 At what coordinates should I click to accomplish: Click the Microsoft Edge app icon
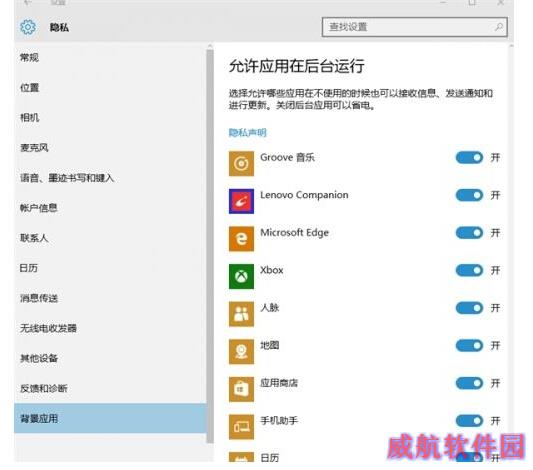[241, 239]
